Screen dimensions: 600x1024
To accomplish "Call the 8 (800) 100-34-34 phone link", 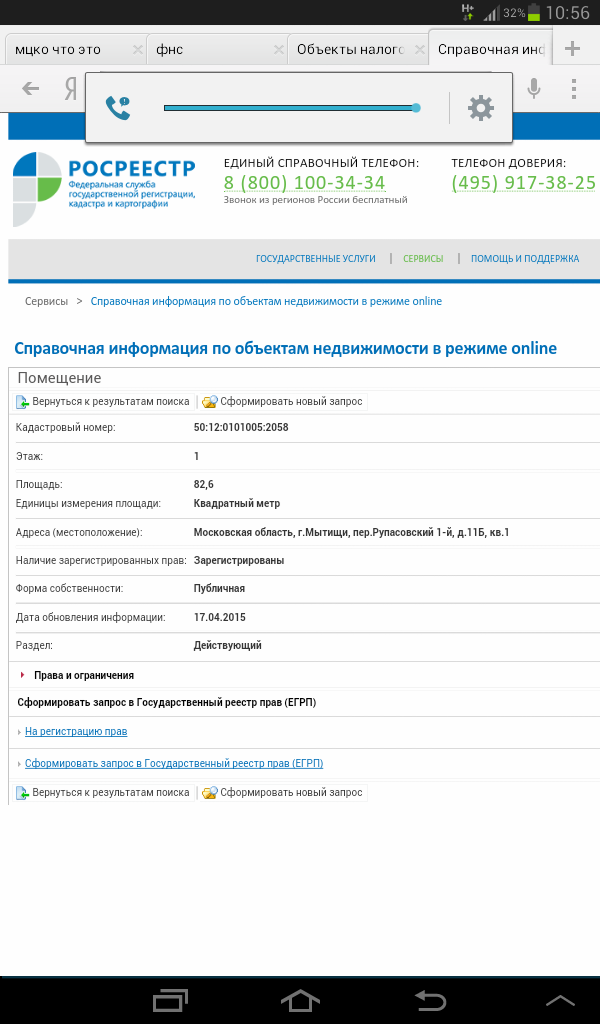I will click(304, 183).
